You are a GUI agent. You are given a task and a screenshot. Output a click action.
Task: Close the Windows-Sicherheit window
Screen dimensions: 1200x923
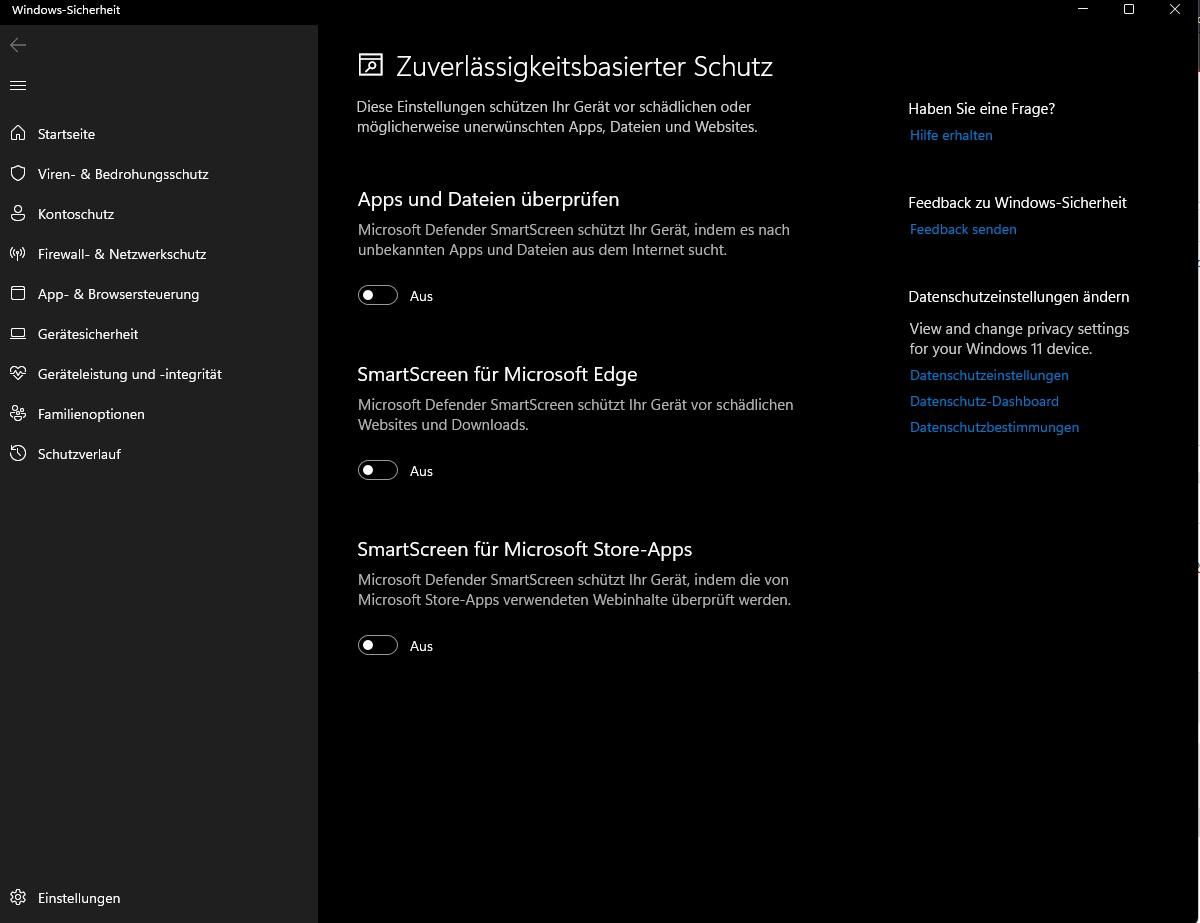point(1175,9)
